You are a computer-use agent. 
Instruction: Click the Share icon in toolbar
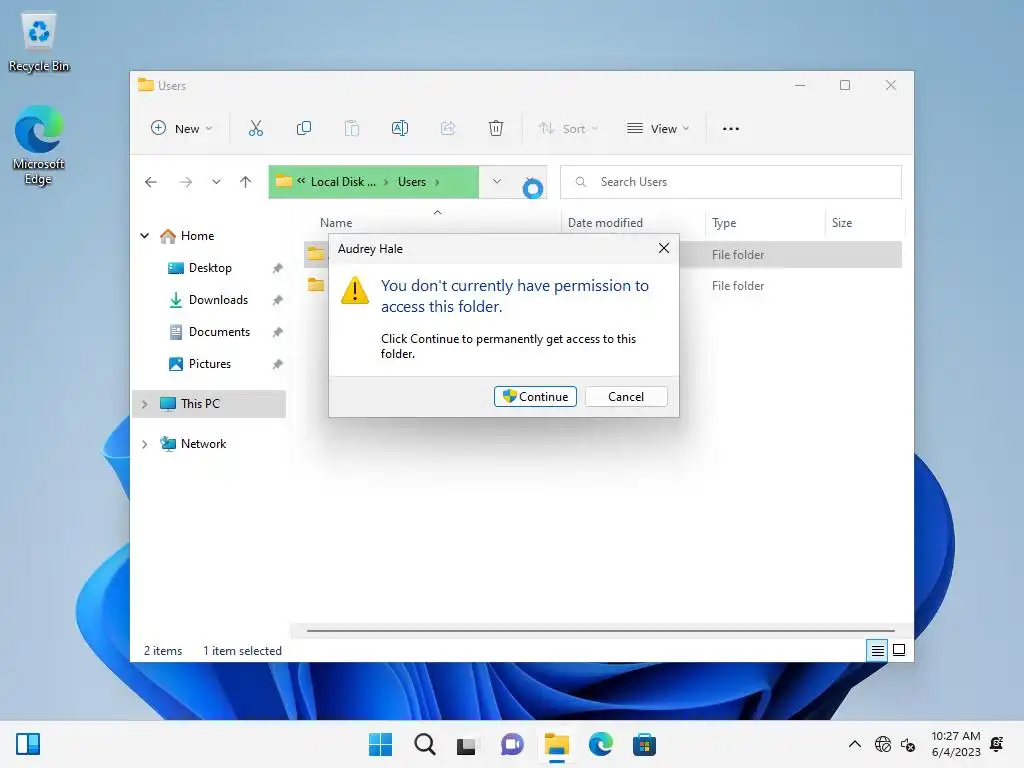(x=448, y=129)
